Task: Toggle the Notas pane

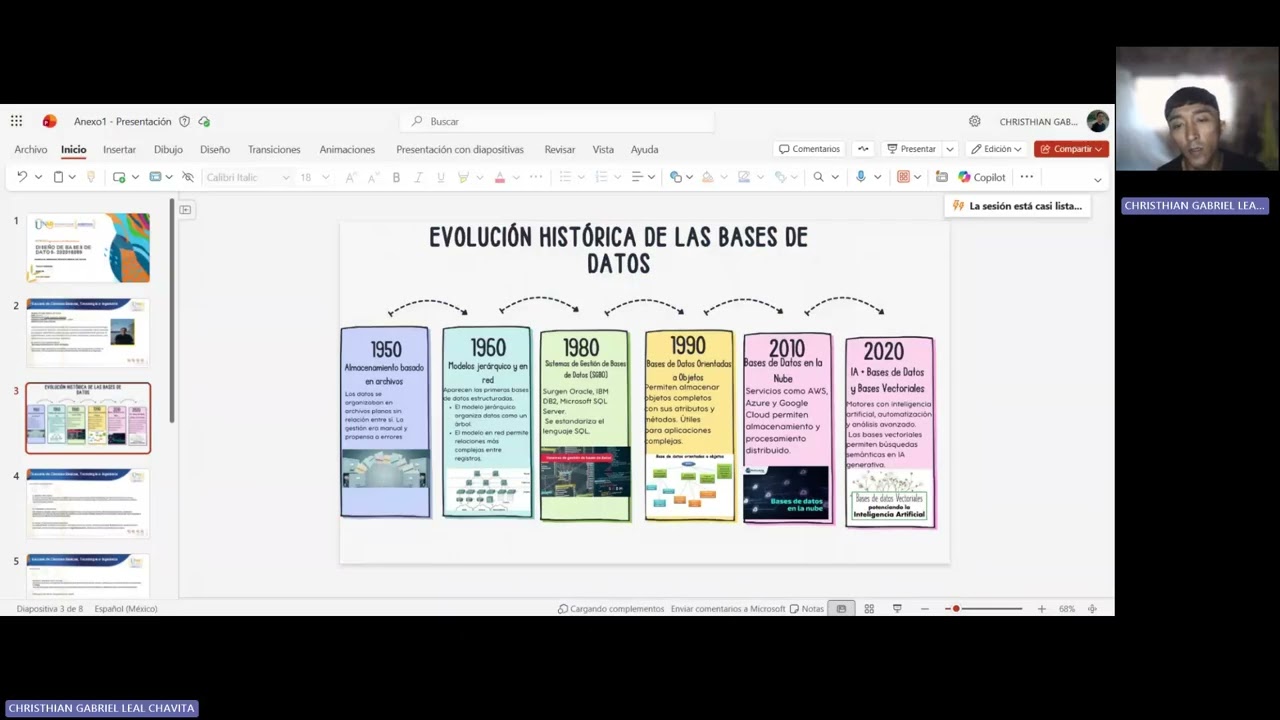Action: [806, 608]
